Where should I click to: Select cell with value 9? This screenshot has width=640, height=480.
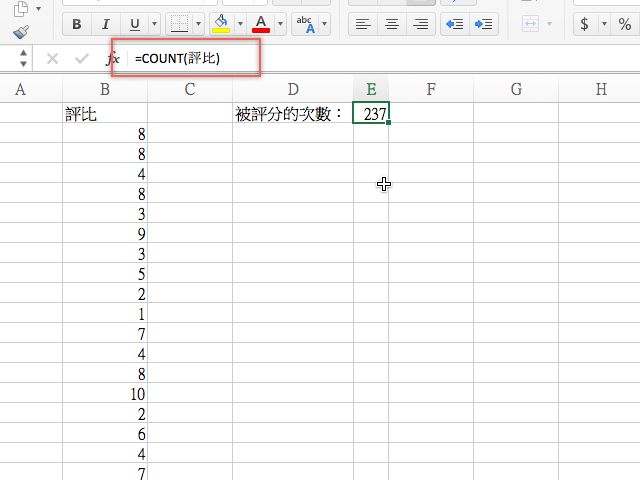pos(105,233)
